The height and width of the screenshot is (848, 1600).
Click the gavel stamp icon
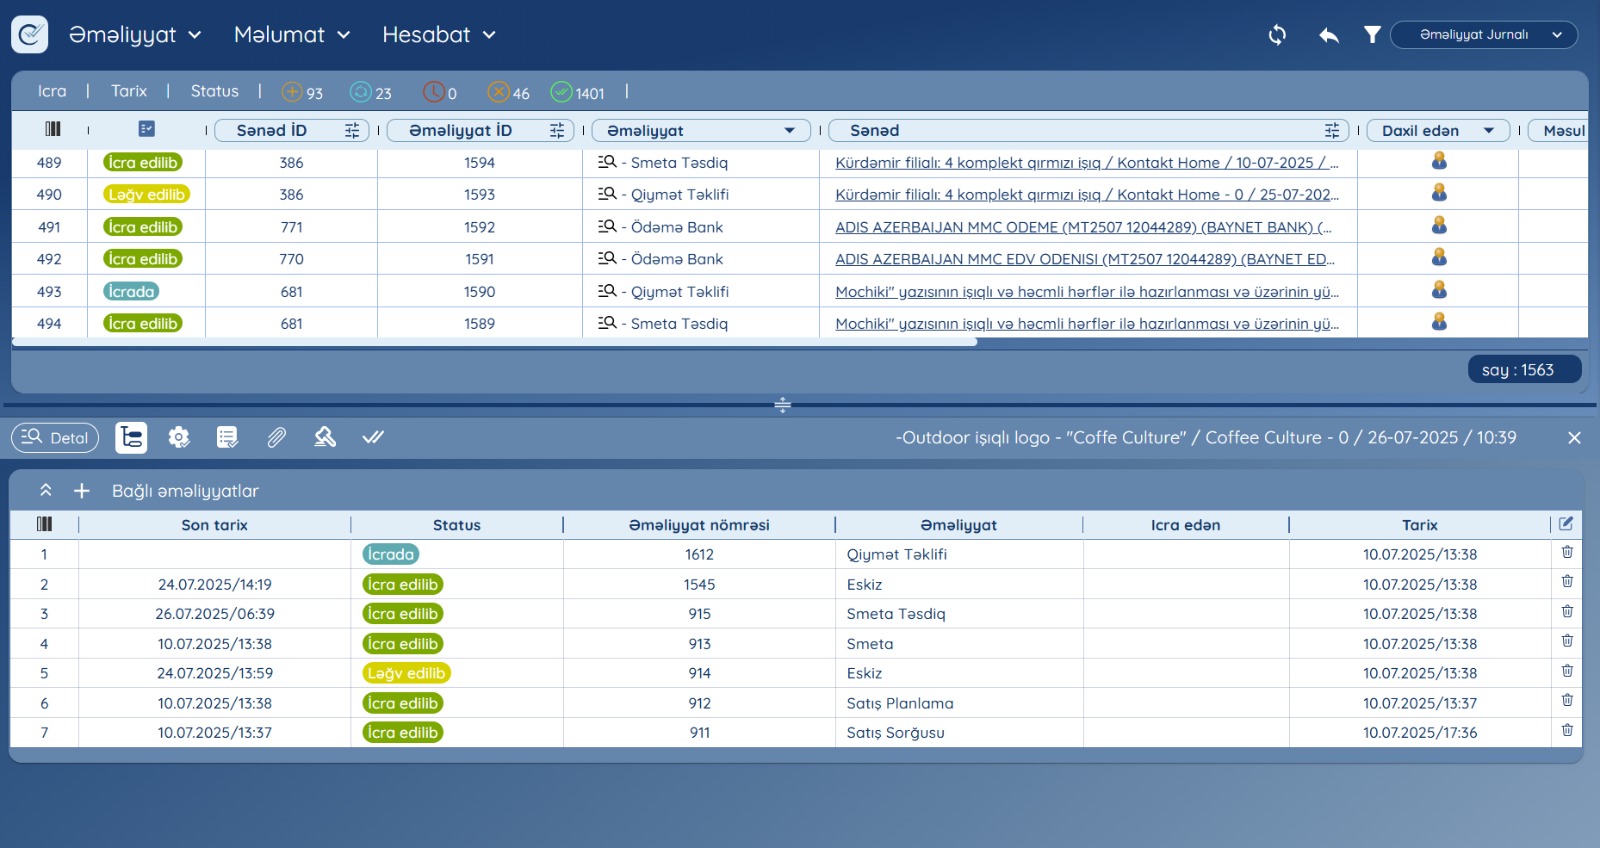[325, 437]
